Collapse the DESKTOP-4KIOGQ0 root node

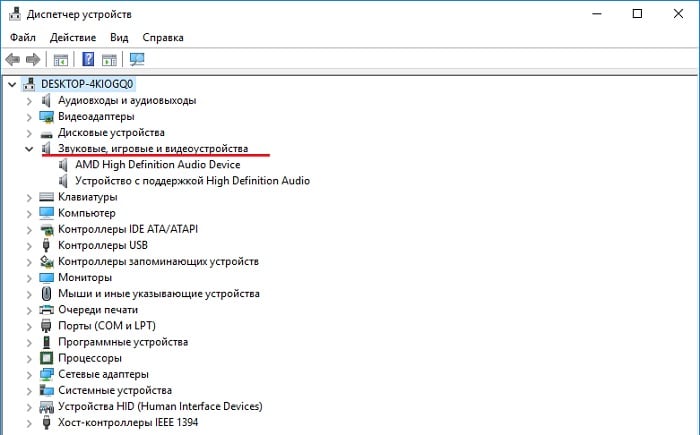coord(11,83)
